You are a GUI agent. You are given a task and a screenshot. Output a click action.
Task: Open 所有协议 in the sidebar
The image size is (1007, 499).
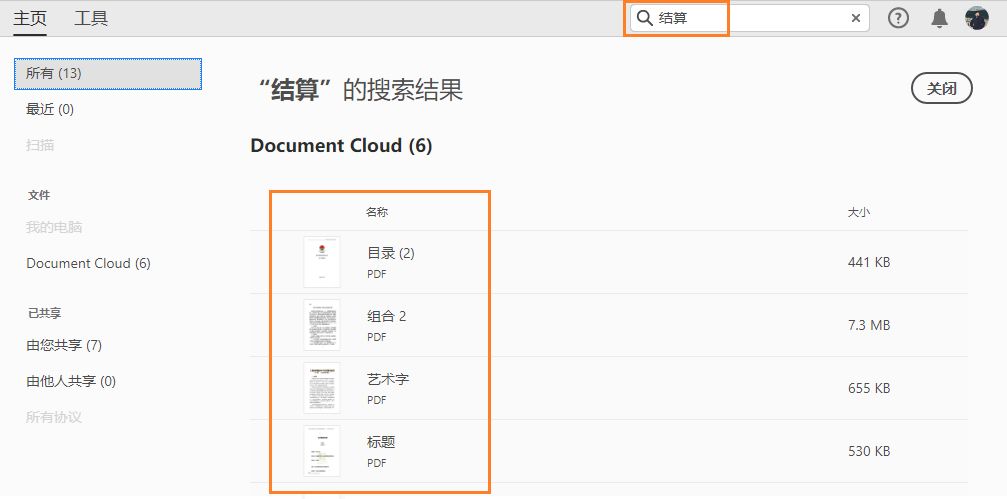tap(54, 417)
